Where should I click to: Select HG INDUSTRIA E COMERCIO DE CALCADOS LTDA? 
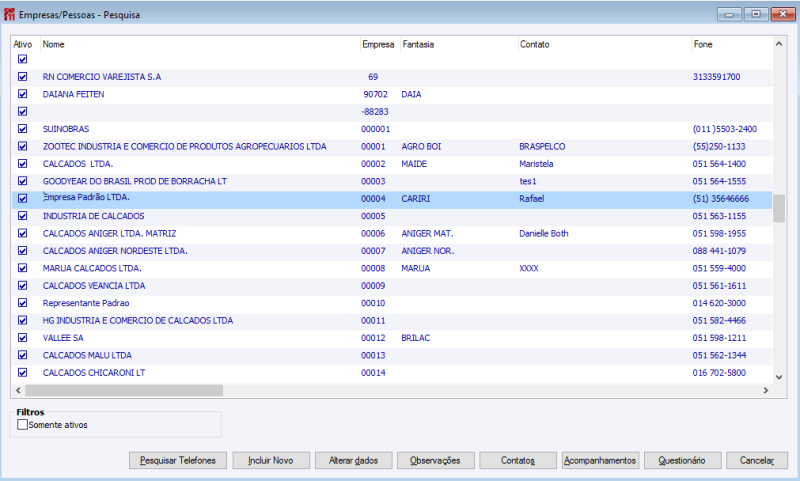392,320
